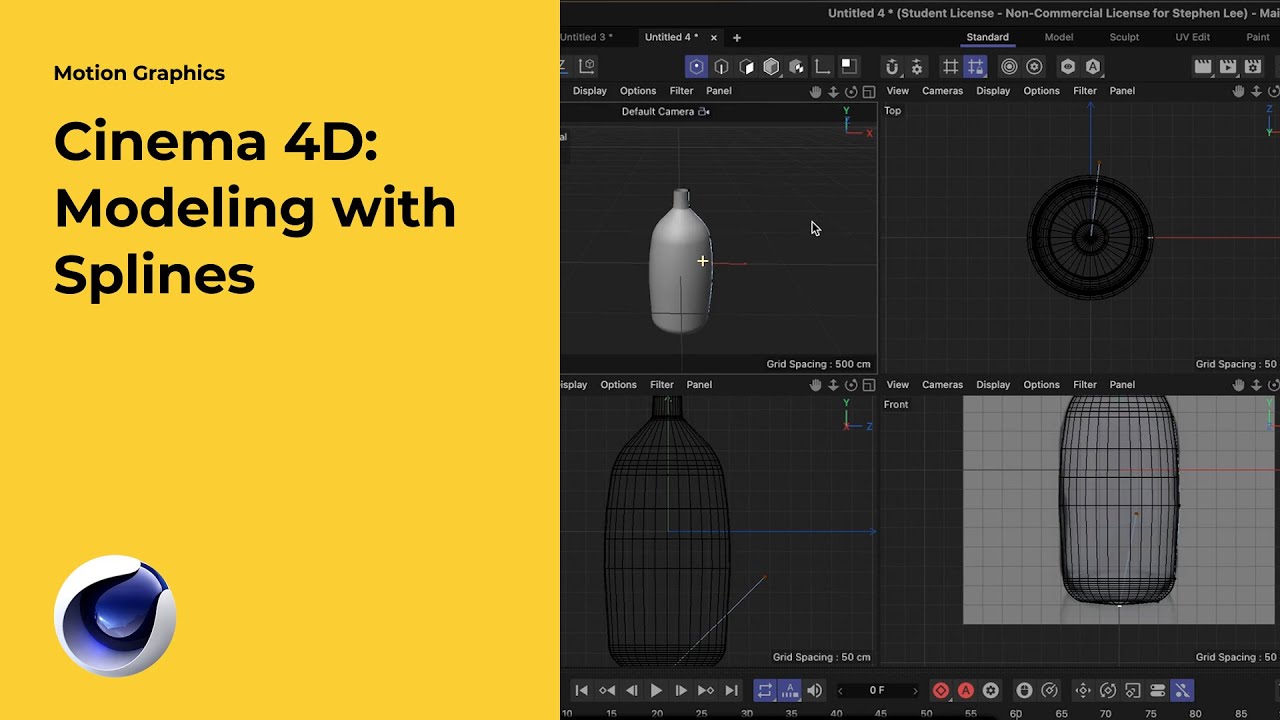1280x720 pixels.
Task: Switch to Model layout tab
Action: [1059, 37]
